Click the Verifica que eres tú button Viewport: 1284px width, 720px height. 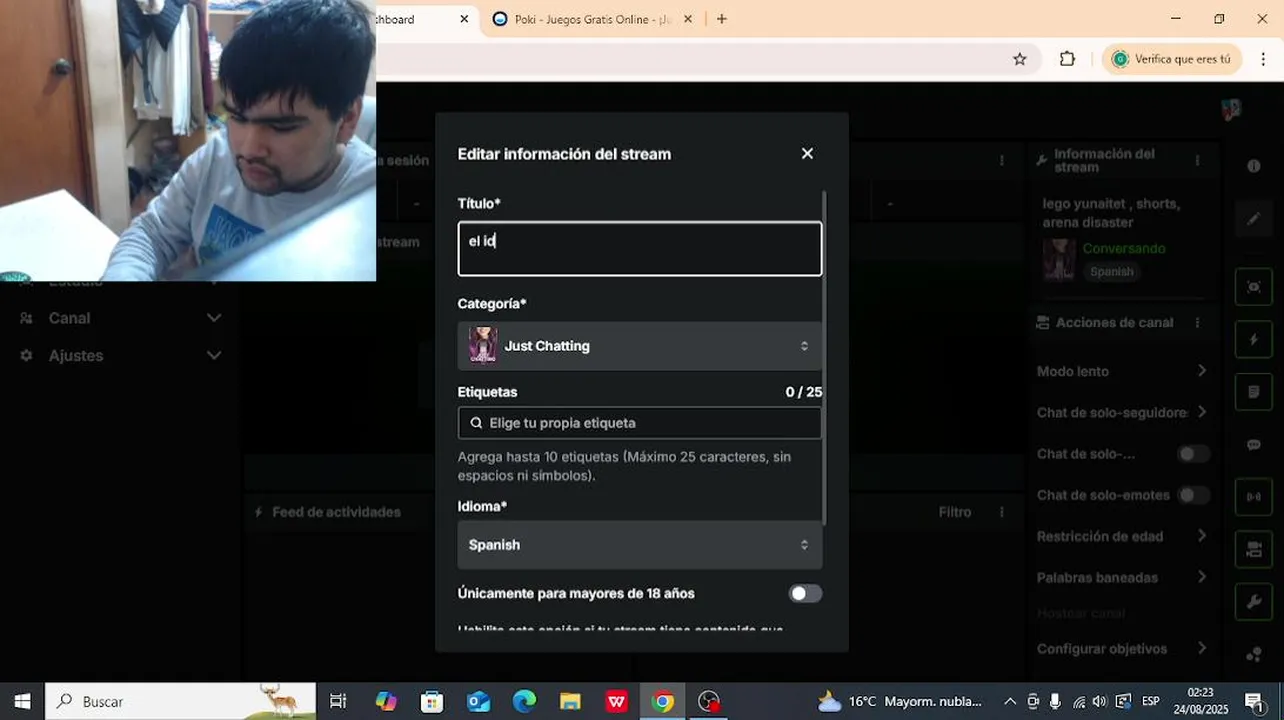(1171, 59)
